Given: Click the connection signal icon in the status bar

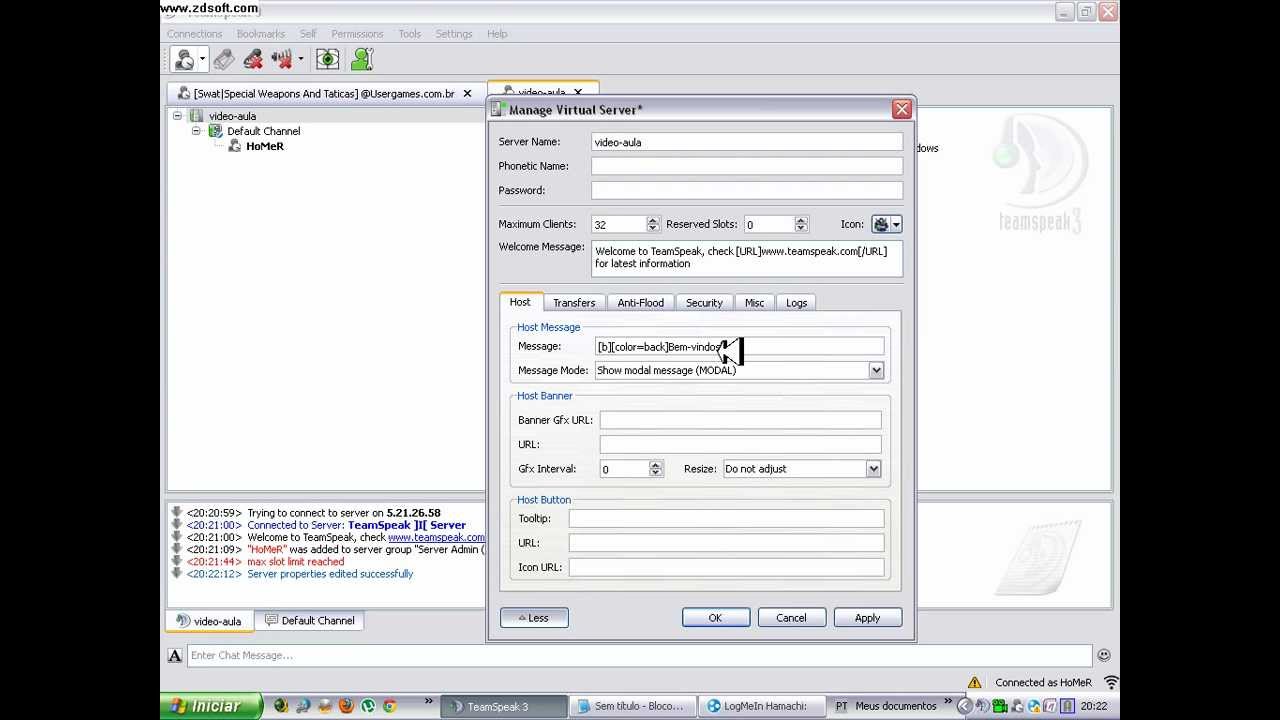Looking at the screenshot, I should coord(1111,683).
